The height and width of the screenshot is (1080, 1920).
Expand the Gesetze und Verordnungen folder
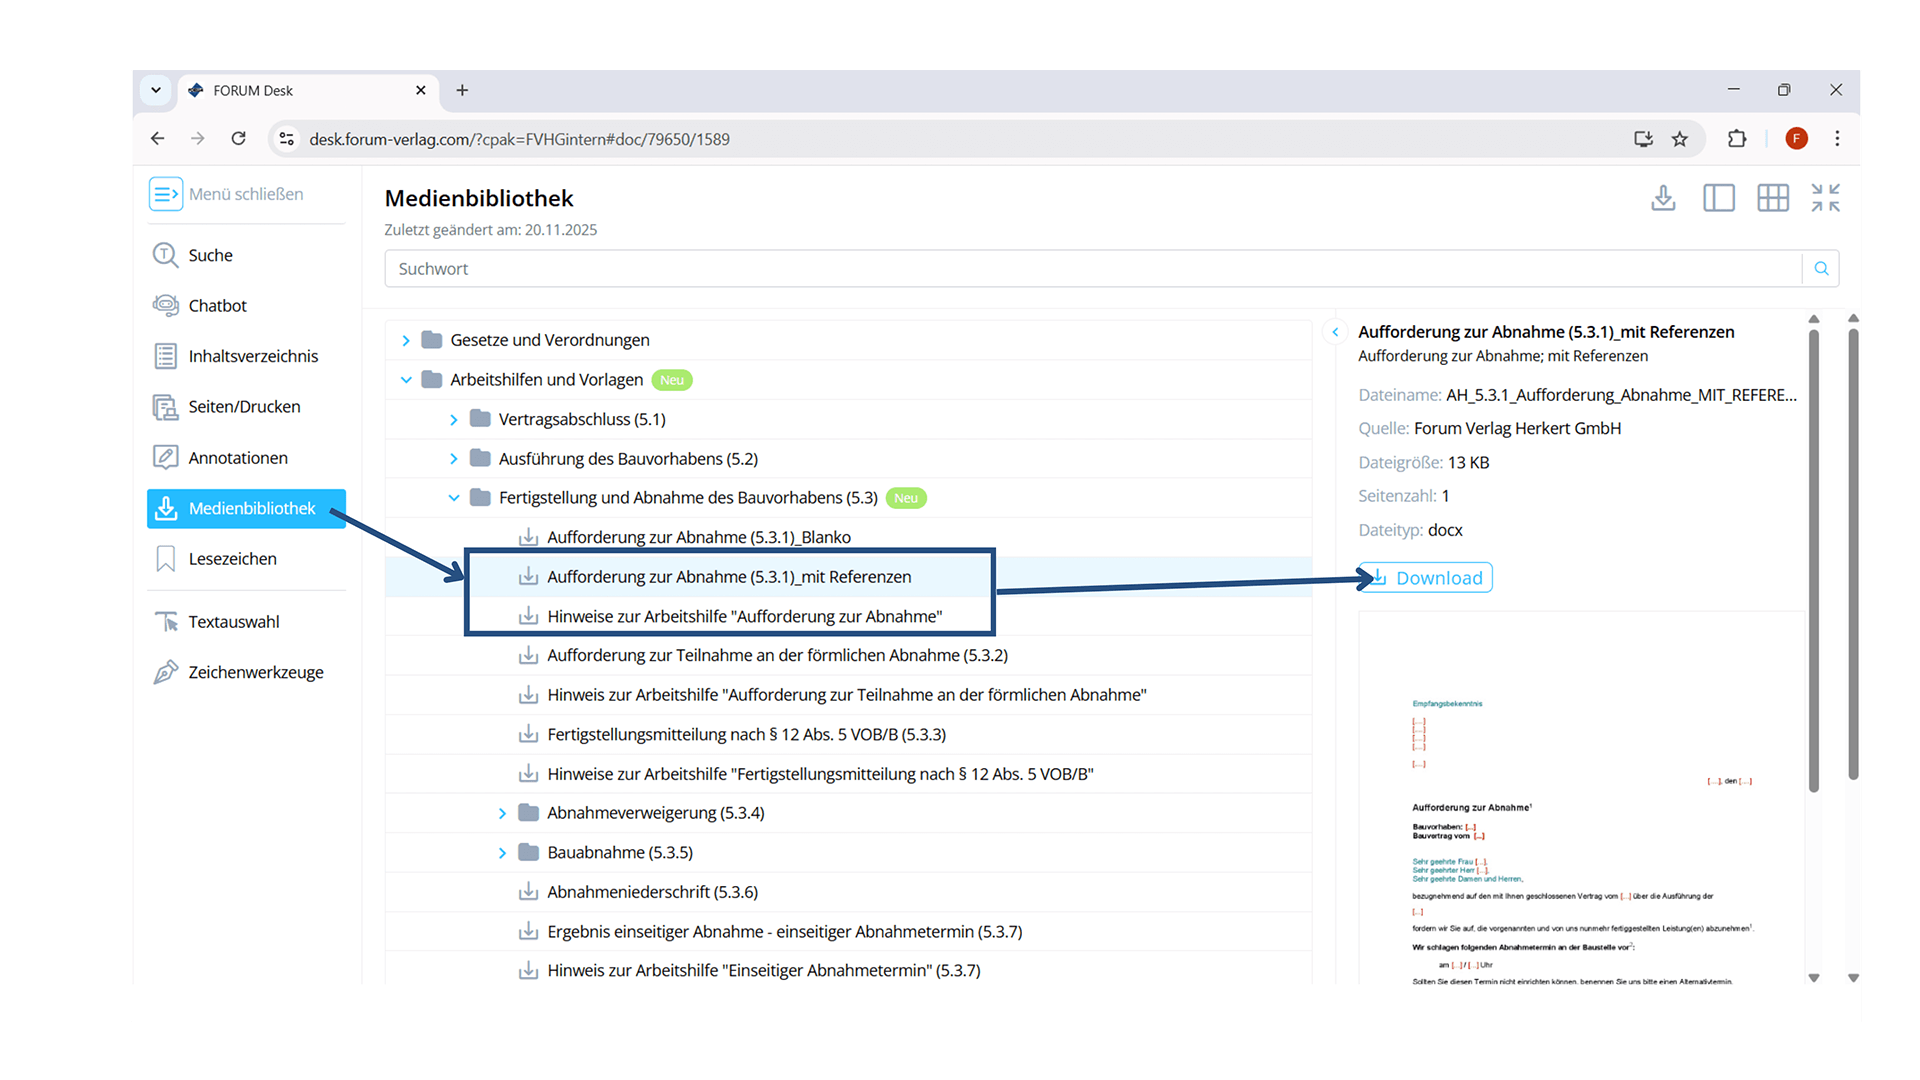pos(405,341)
